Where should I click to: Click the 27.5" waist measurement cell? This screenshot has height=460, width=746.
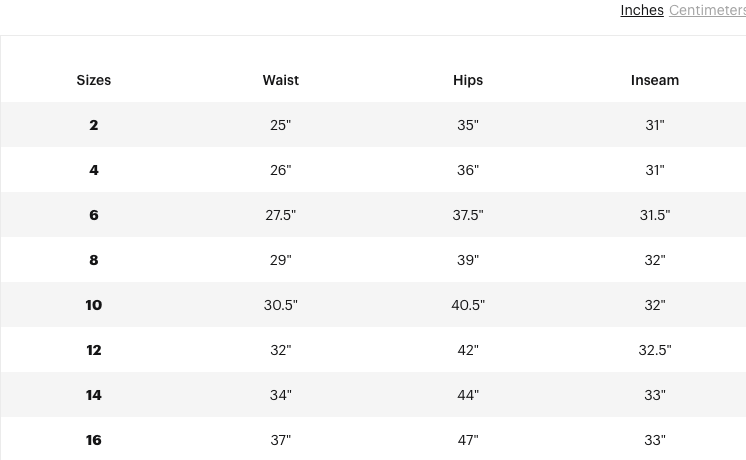click(x=281, y=215)
